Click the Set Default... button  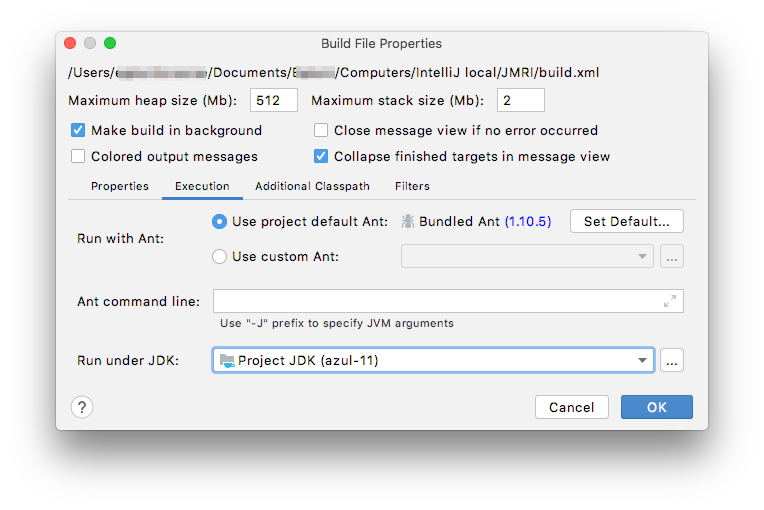pos(627,221)
